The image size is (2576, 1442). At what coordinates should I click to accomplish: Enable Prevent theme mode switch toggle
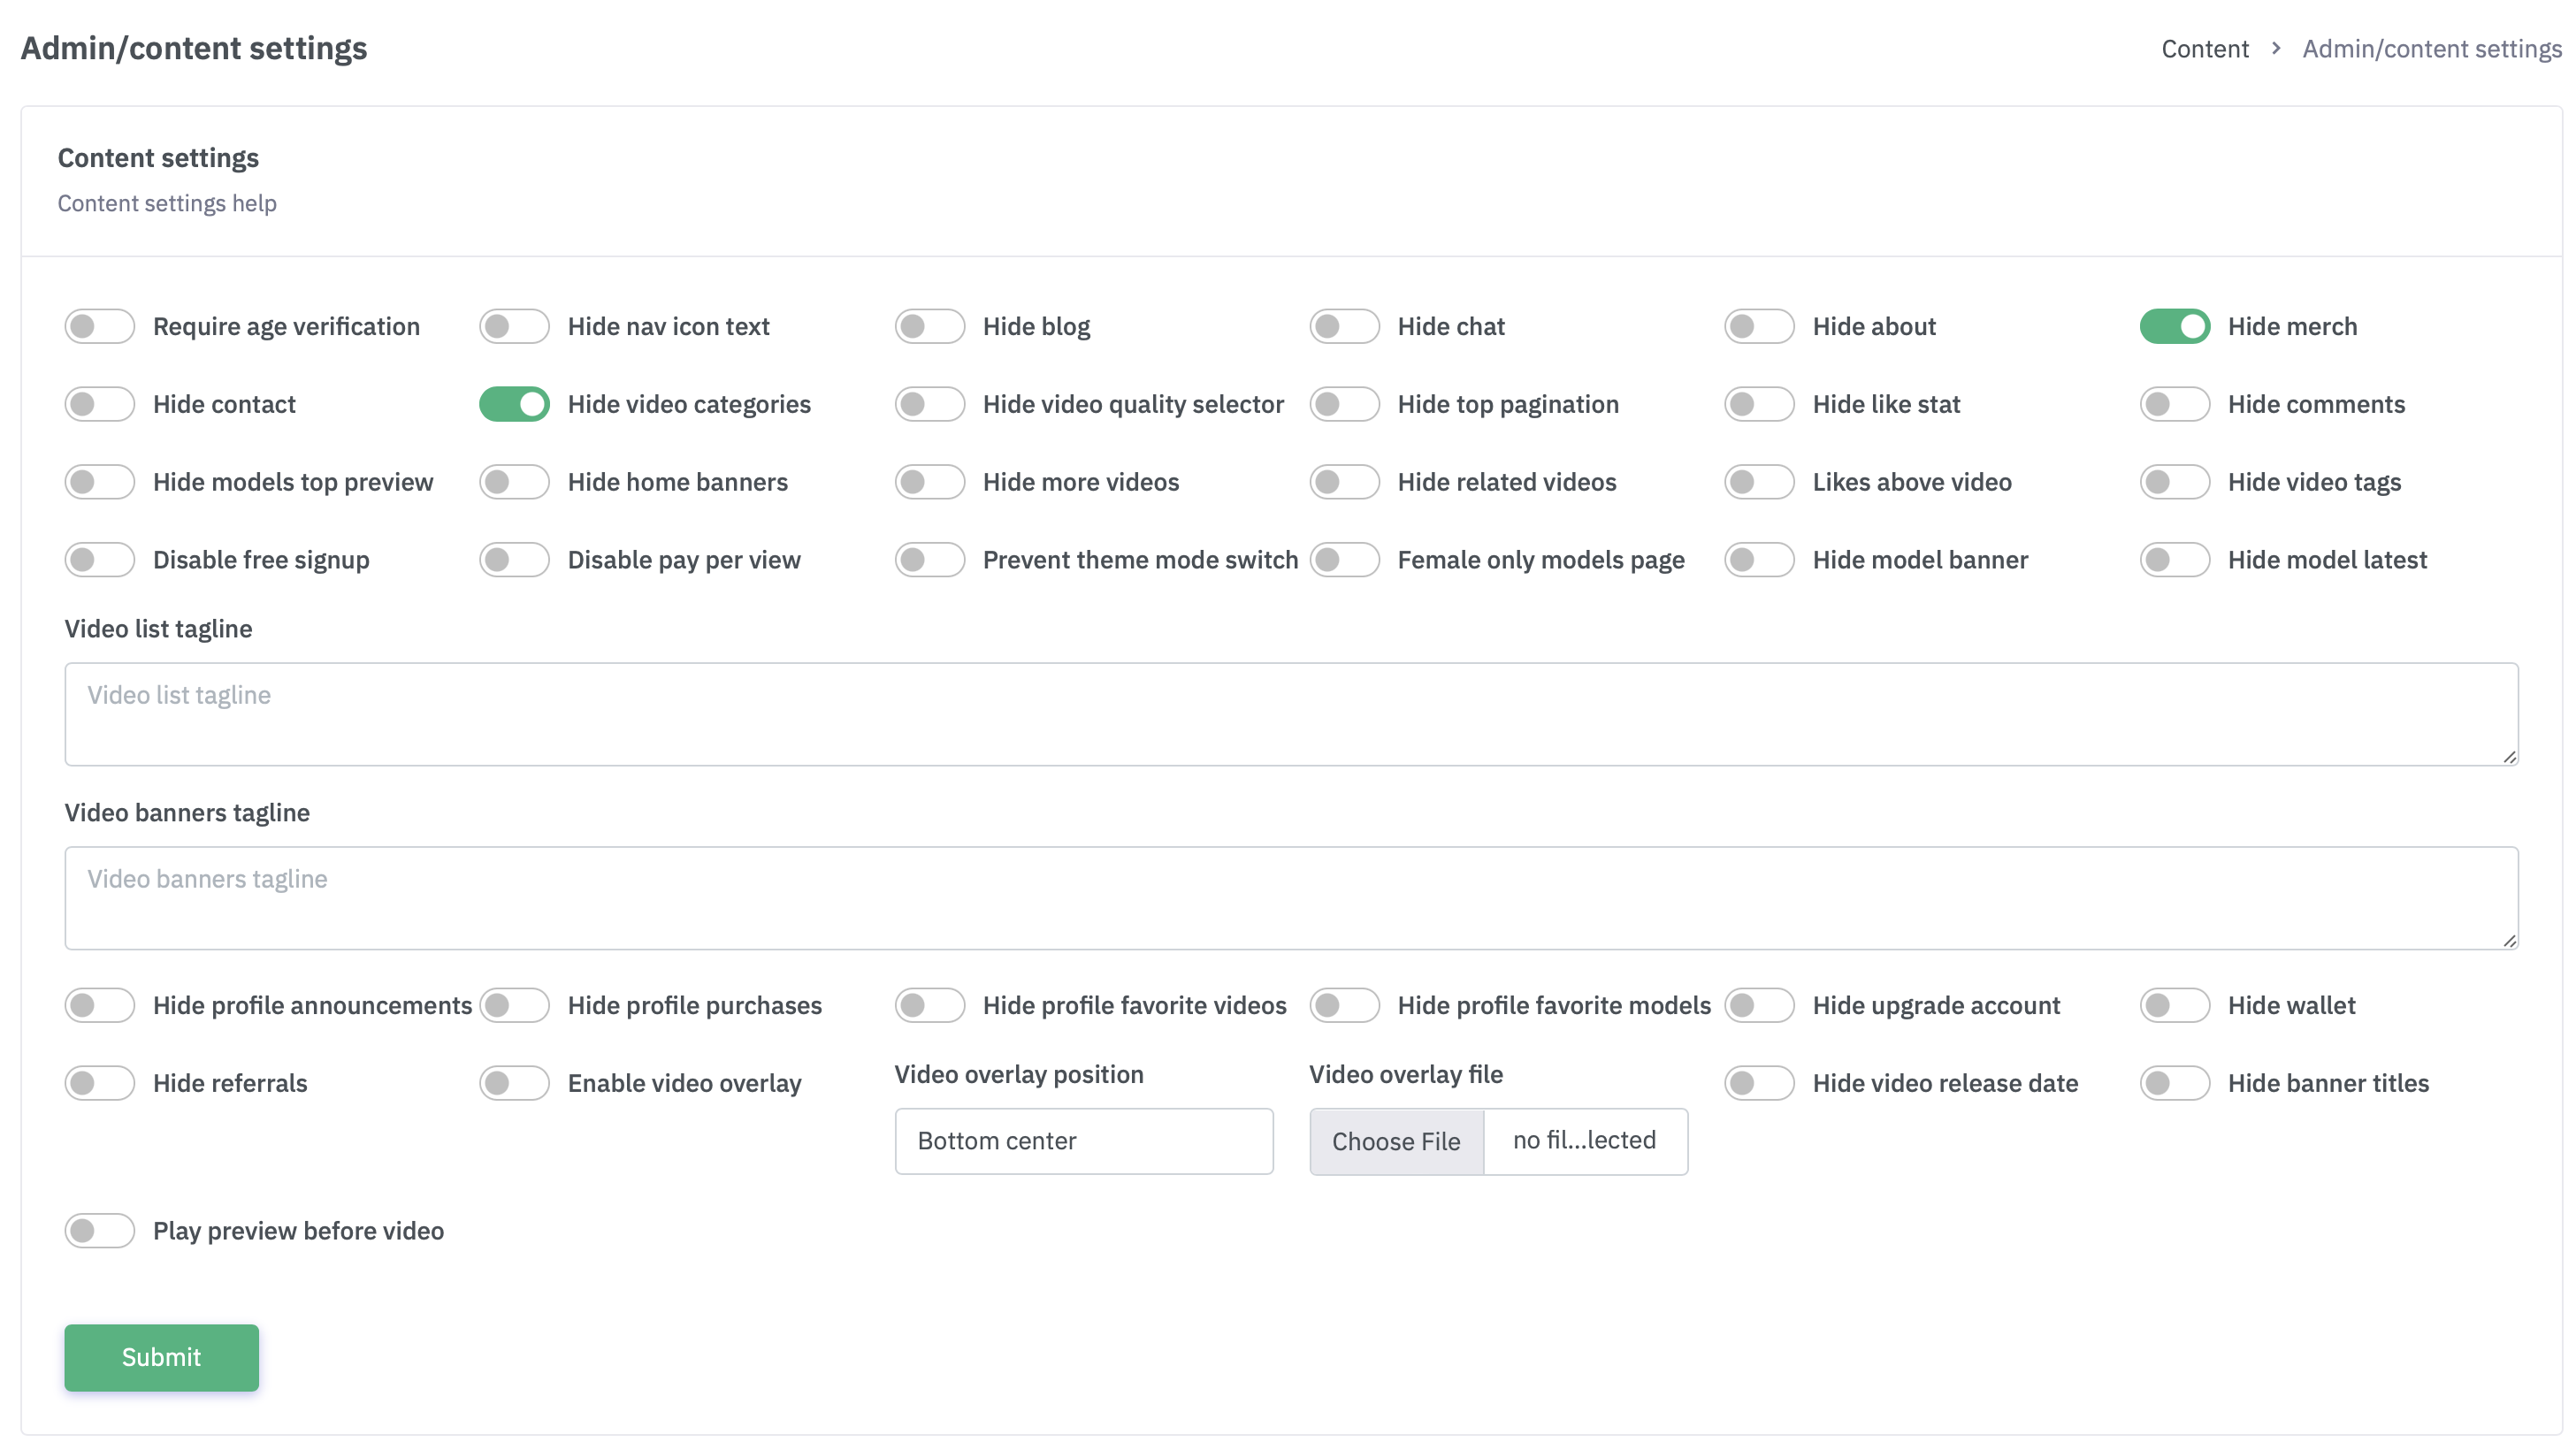(x=929, y=560)
